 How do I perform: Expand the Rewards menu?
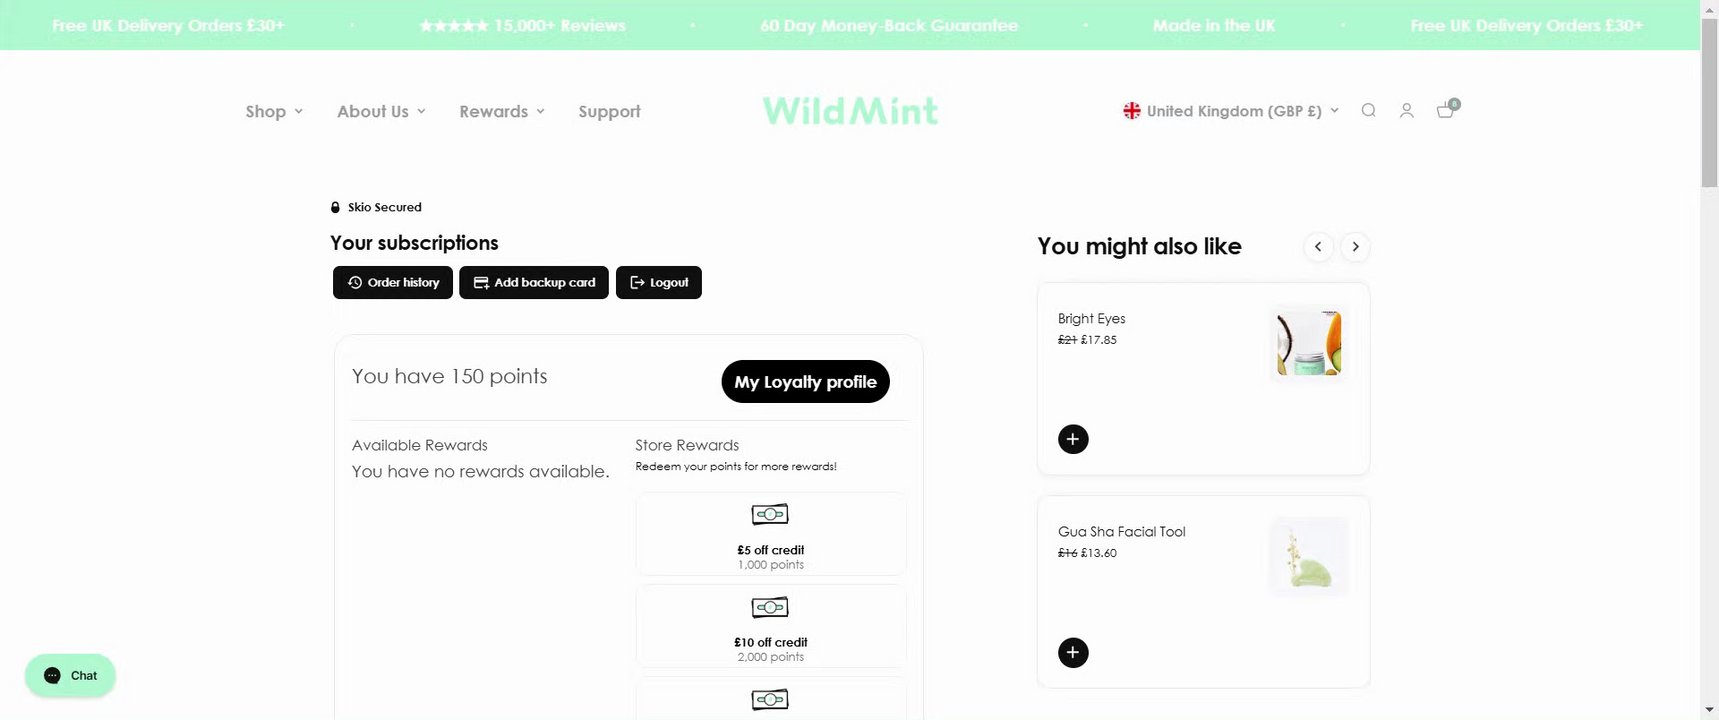click(502, 112)
